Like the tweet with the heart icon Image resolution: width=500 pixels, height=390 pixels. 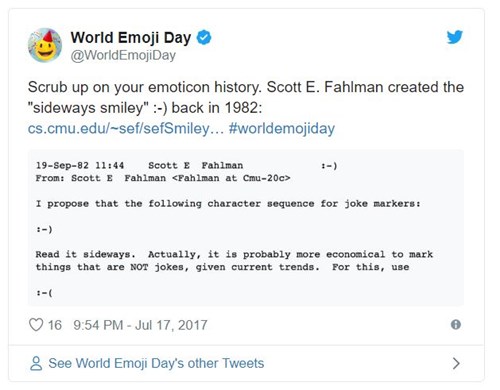(36, 325)
